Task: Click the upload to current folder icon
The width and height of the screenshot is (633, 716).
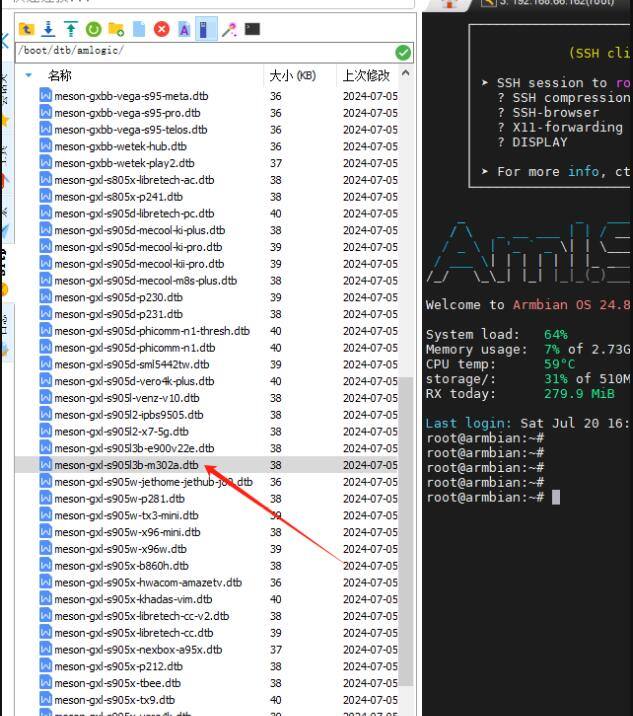Action: 71,30
